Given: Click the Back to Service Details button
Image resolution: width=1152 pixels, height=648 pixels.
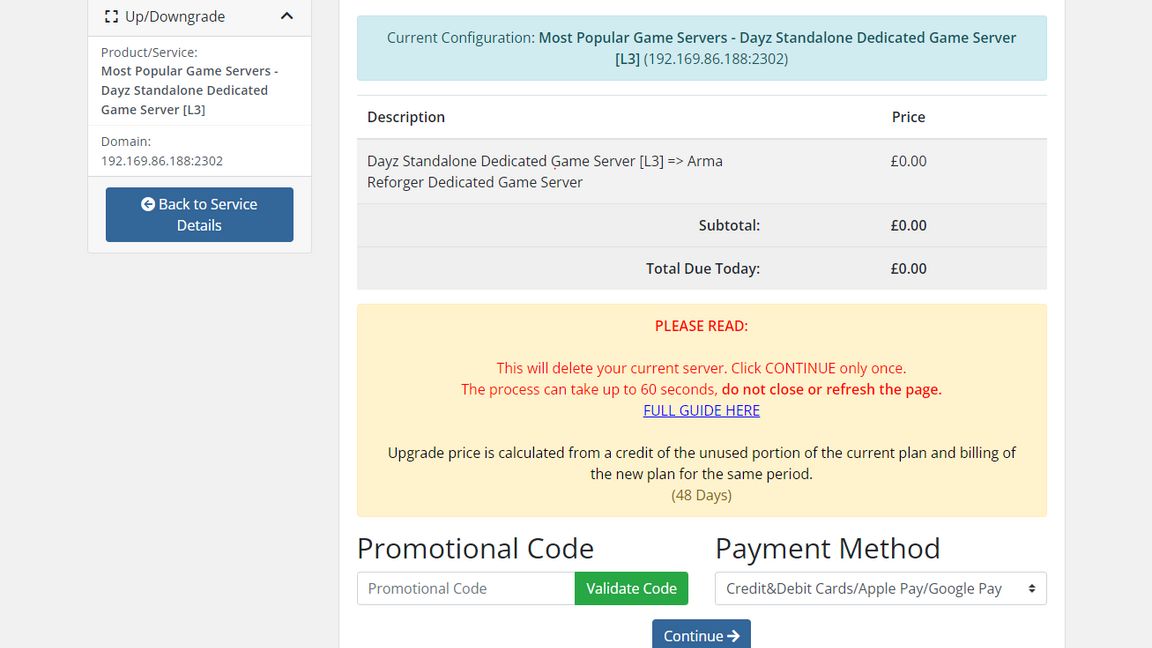Looking at the screenshot, I should 199,214.
